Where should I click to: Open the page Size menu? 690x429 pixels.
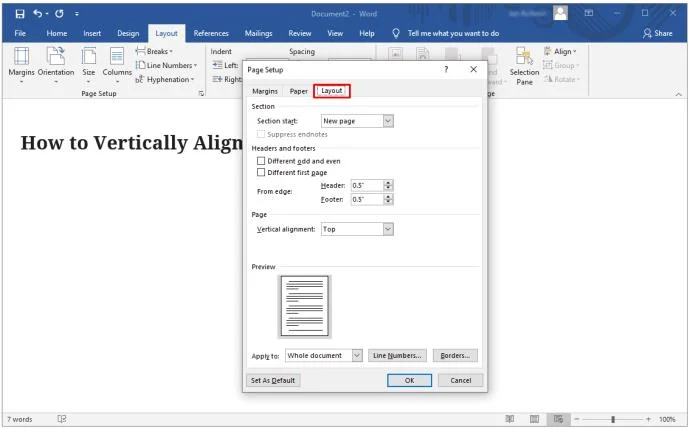point(88,64)
